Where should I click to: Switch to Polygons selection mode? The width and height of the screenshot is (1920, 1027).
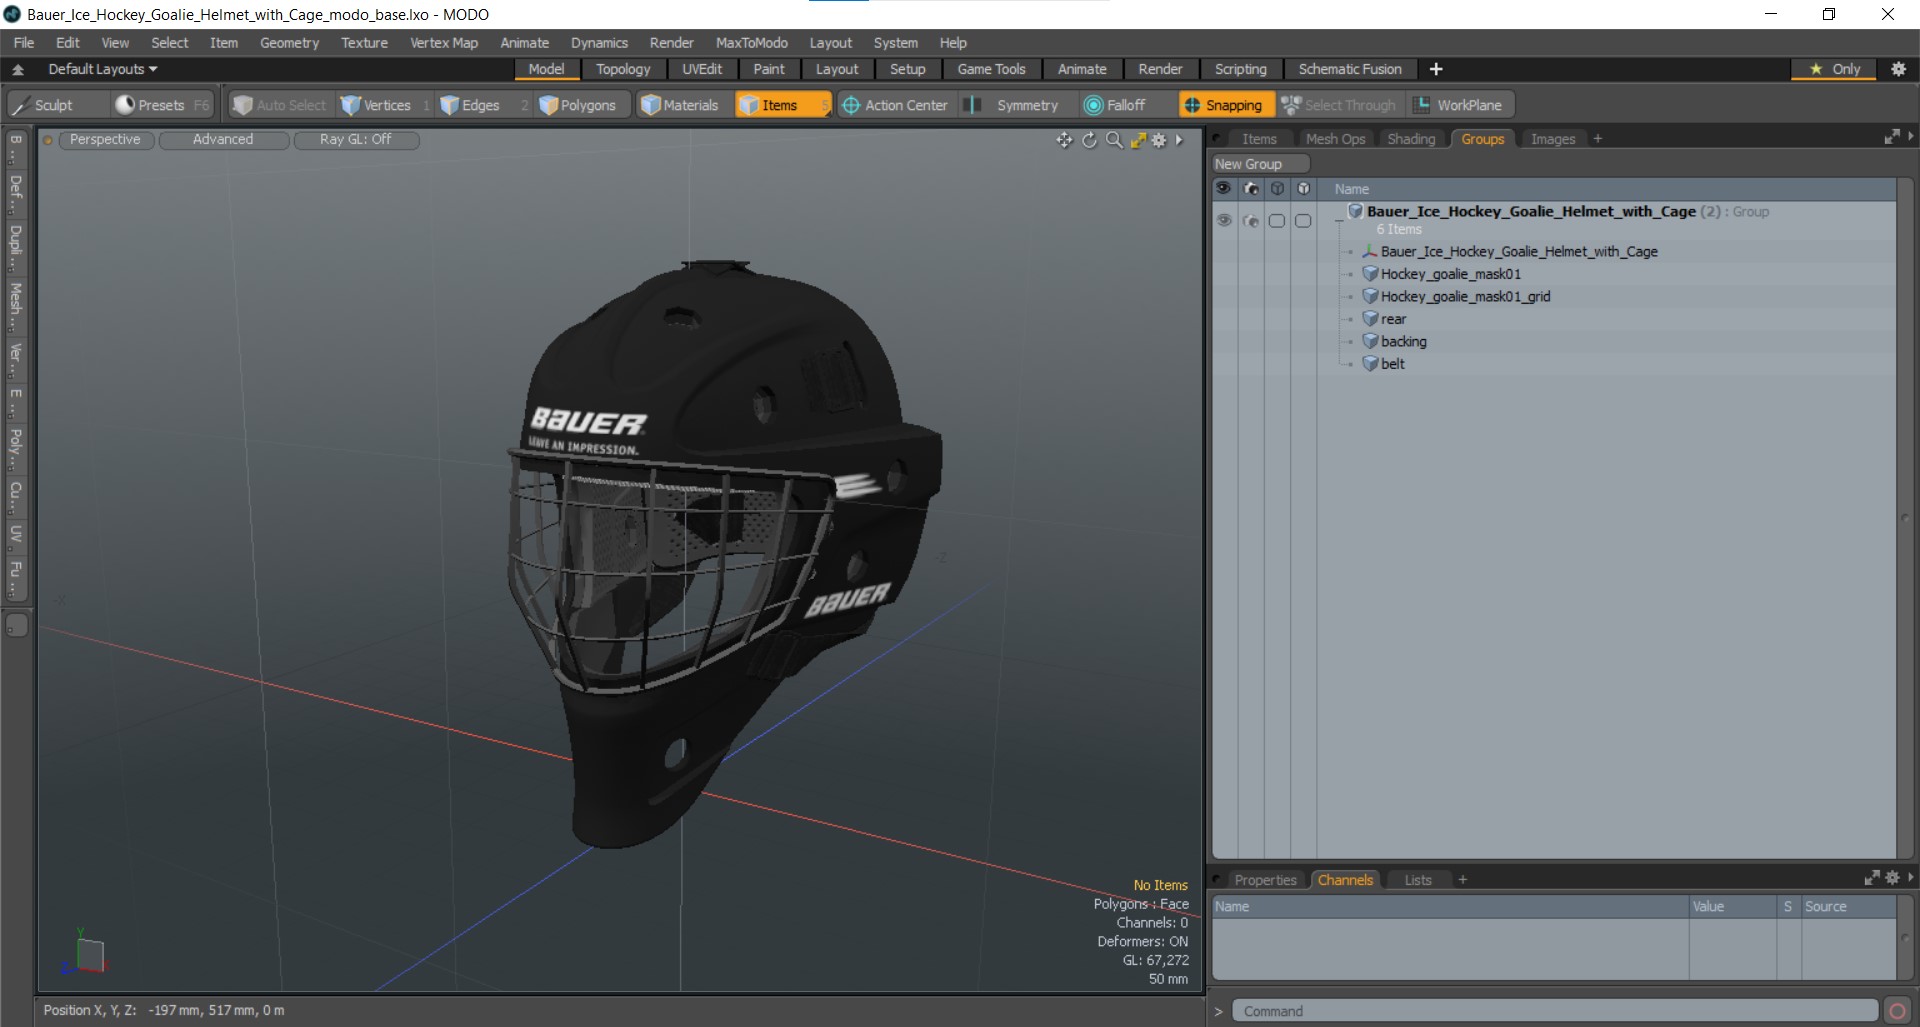[x=579, y=105]
